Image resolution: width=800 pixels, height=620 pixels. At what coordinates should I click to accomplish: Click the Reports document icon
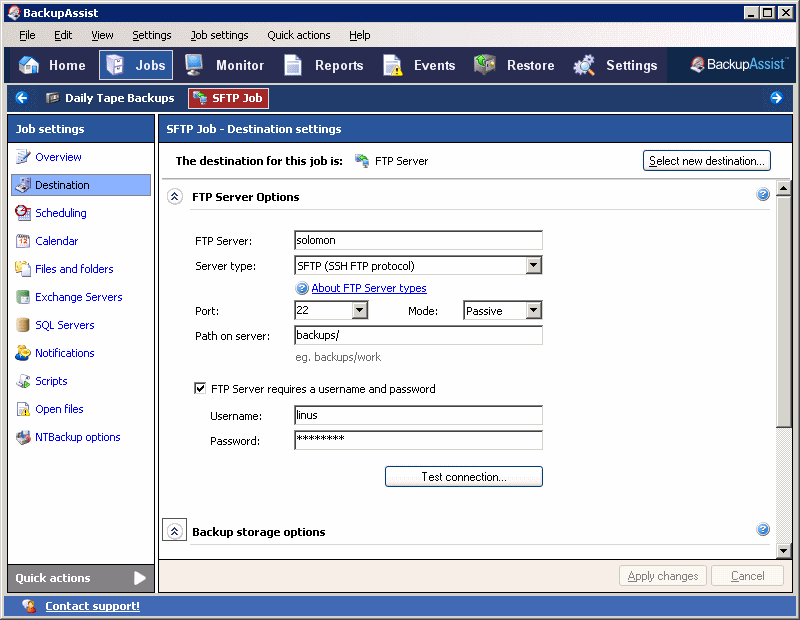pyautogui.click(x=293, y=65)
